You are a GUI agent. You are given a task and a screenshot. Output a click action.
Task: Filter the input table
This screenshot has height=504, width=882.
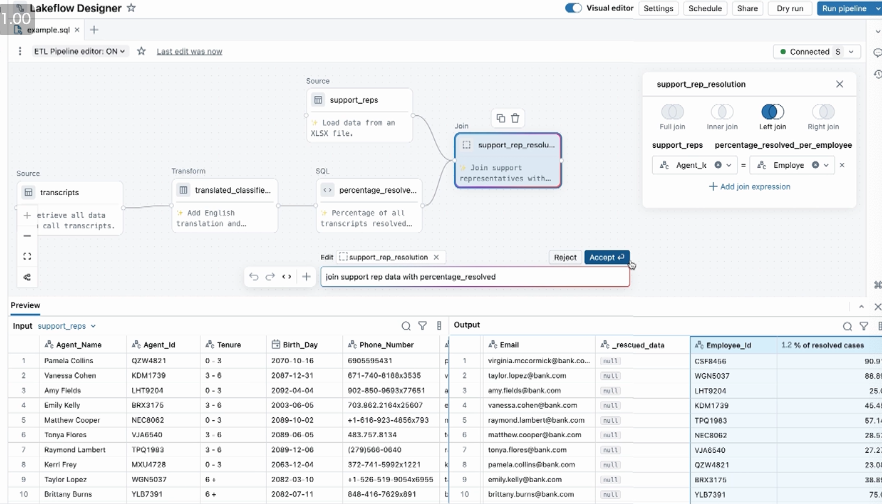[x=422, y=326]
